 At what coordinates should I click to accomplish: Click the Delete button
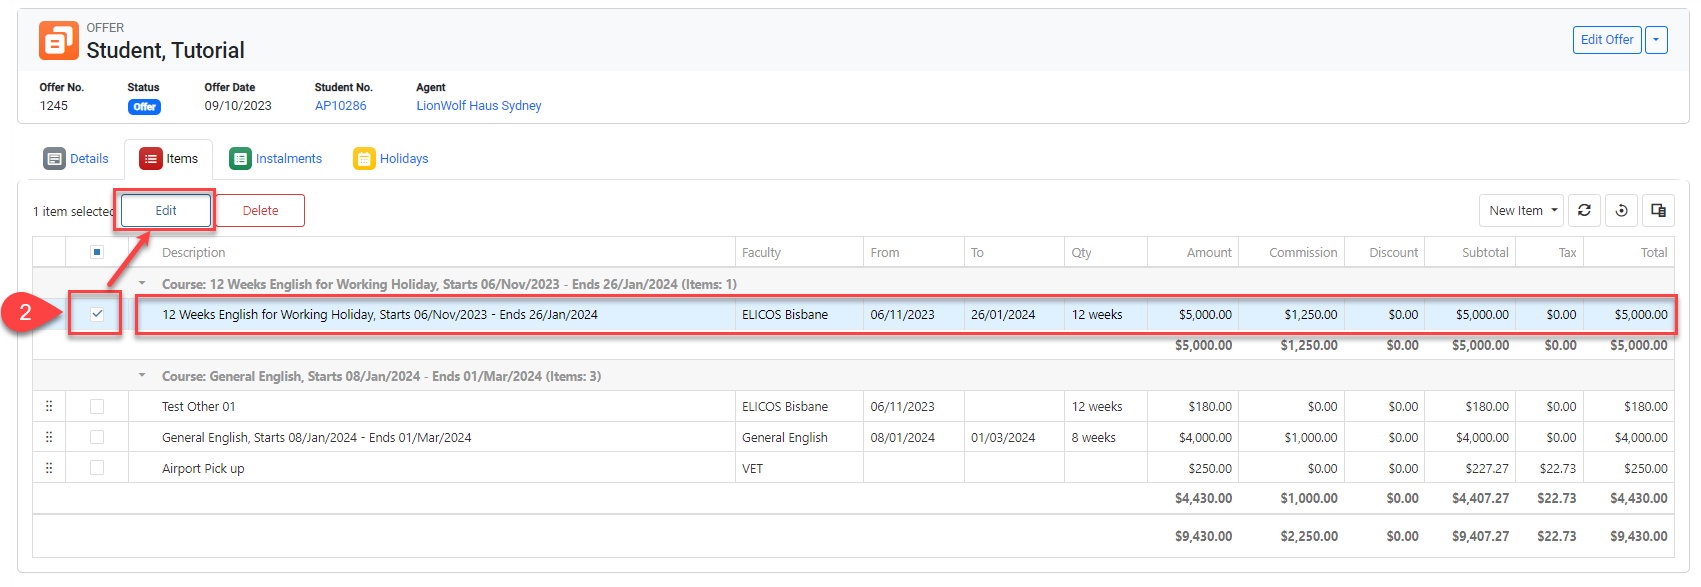(x=260, y=211)
